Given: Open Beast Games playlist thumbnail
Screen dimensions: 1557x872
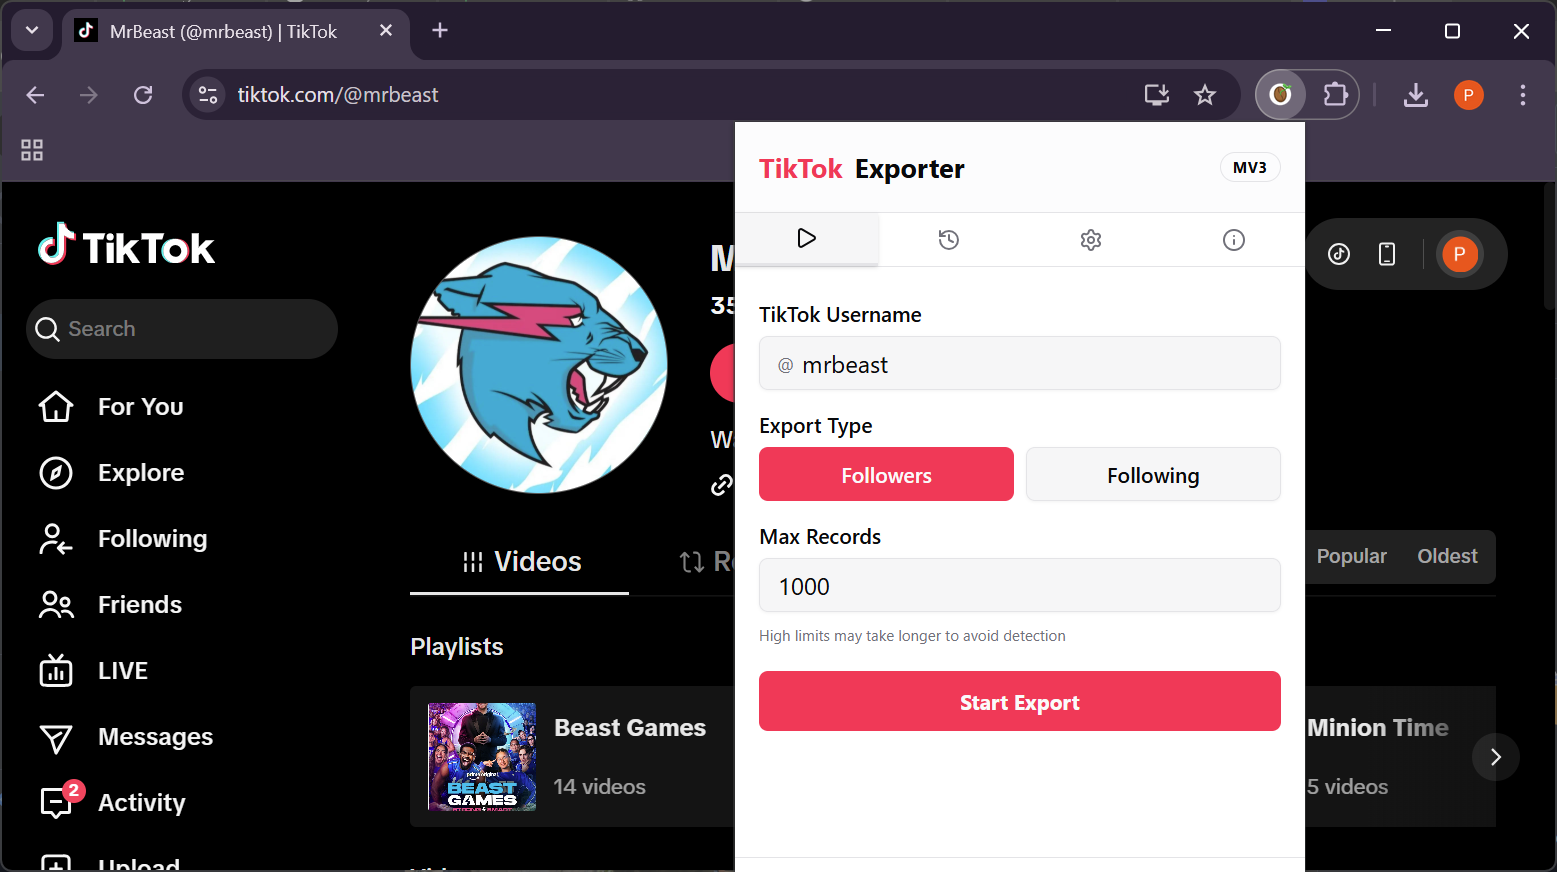Looking at the screenshot, I should click(482, 757).
